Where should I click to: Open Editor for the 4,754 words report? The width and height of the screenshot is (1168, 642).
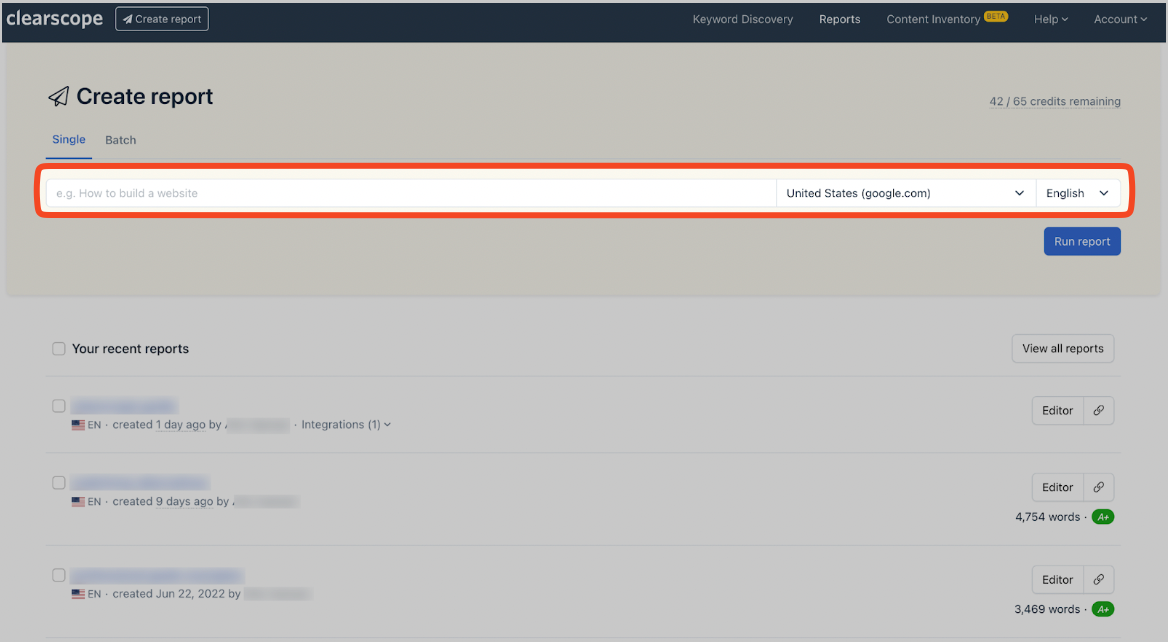point(1057,487)
